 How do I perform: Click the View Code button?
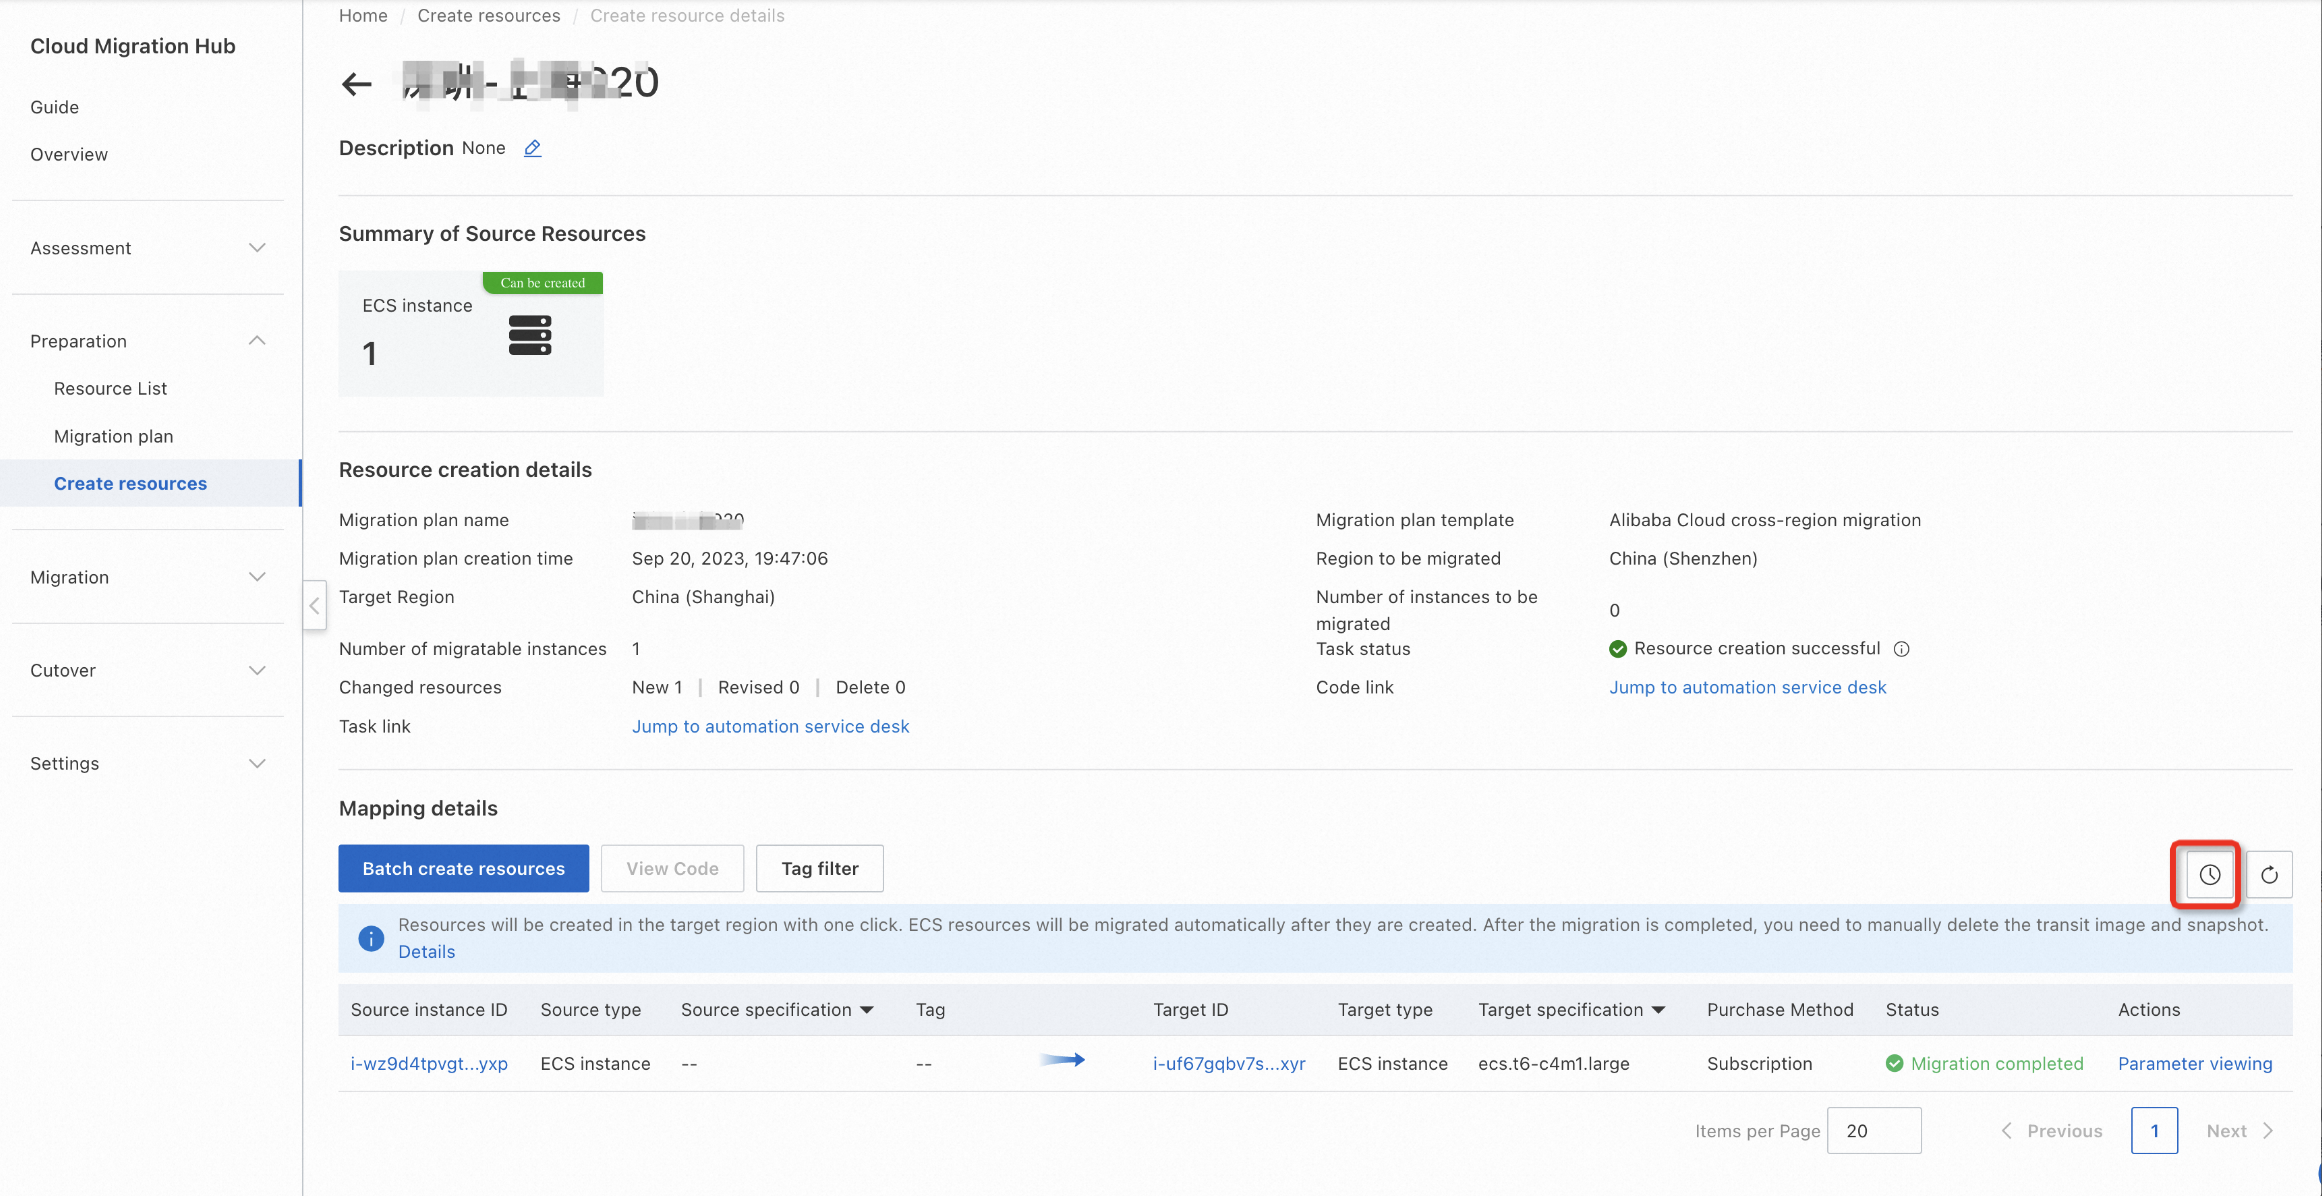point(672,868)
